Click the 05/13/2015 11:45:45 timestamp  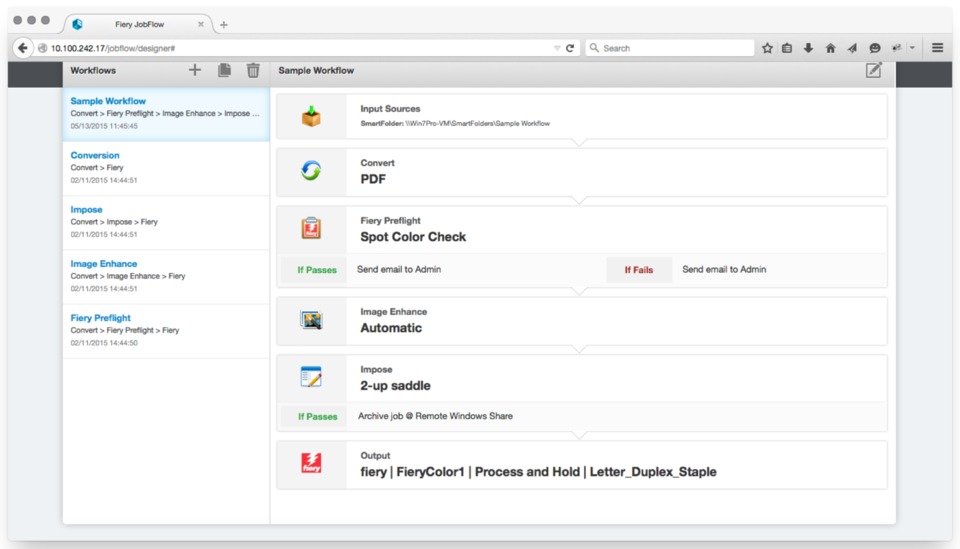click(x=104, y=126)
